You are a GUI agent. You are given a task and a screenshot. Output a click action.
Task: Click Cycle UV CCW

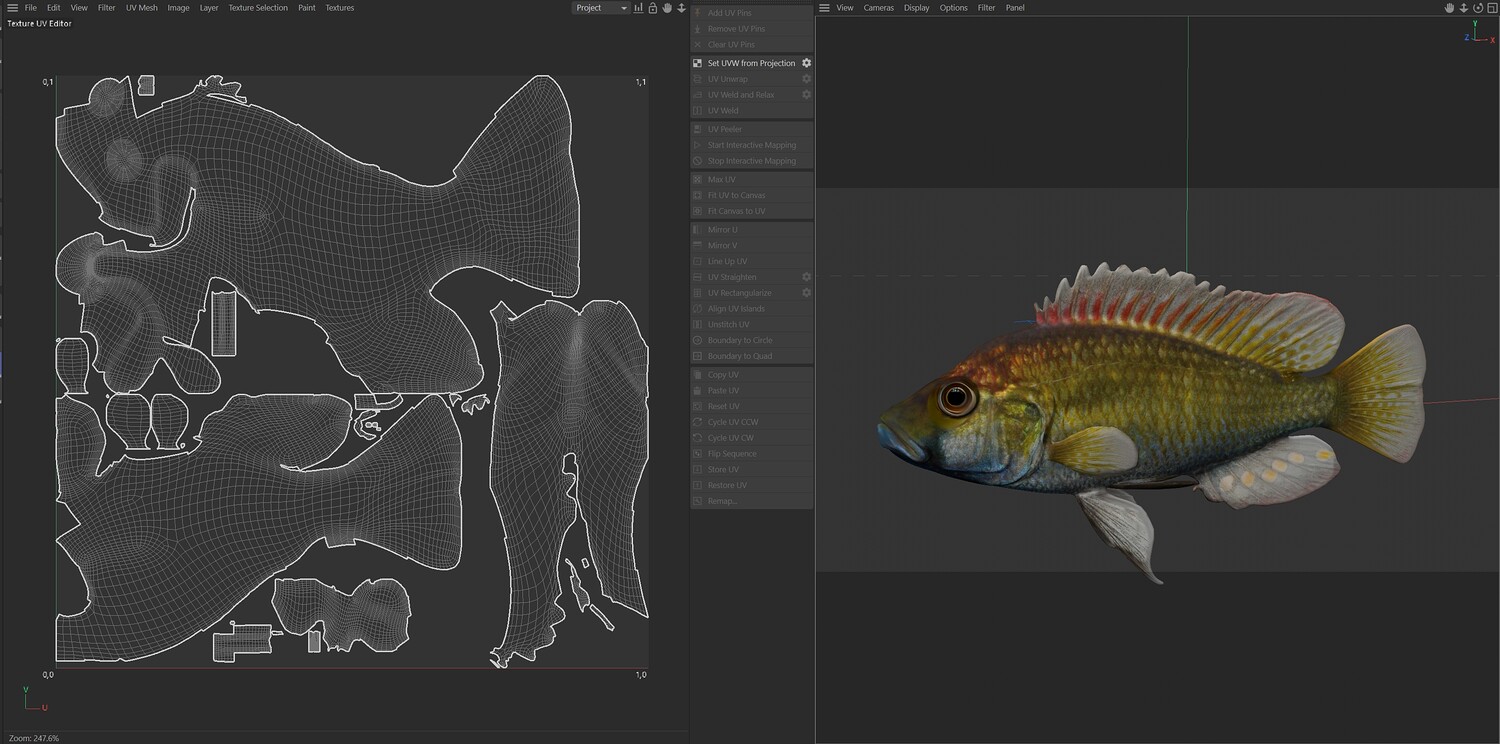[752, 422]
